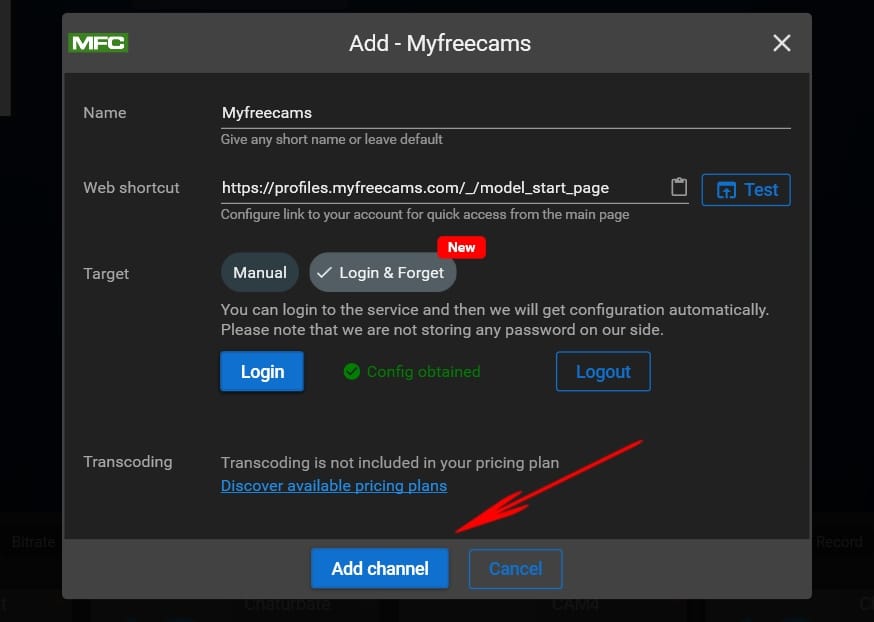Select Login & Forget target option
This screenshot has height=622, width=874.
pyautogui.click(x=383, y=273)
